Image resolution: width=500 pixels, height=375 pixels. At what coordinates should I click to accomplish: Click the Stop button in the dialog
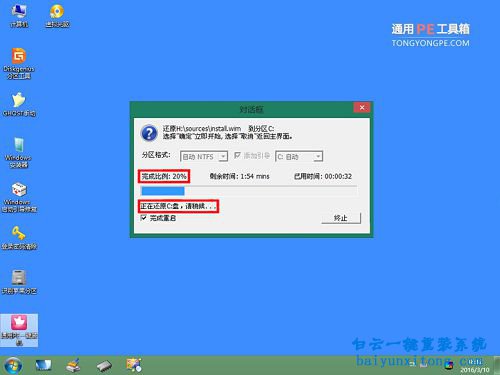[x=341, y=218]
